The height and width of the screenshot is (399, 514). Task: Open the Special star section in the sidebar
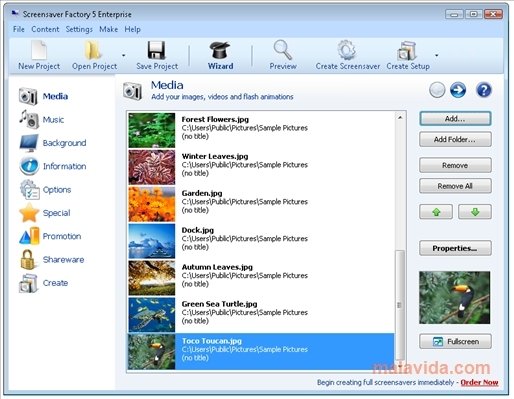click(45, 213)
